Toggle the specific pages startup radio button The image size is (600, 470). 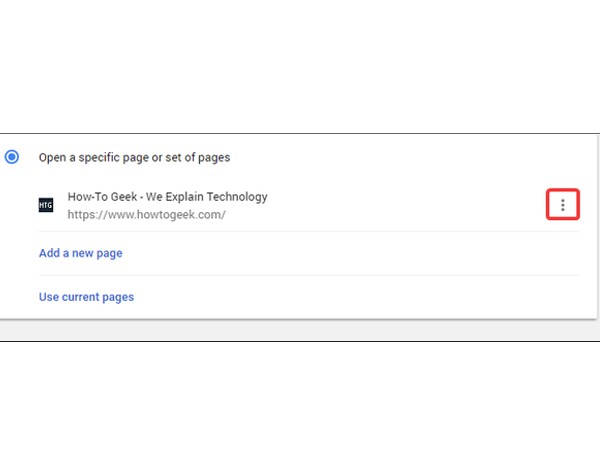[x=12, y=157]
